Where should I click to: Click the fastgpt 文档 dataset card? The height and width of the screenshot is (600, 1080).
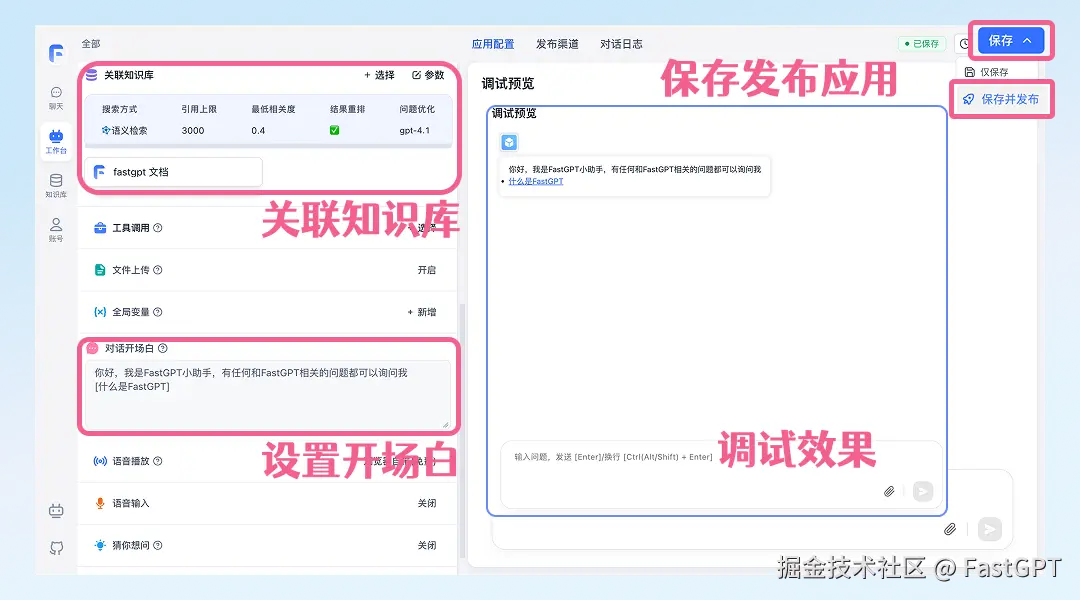pos(174,172)
